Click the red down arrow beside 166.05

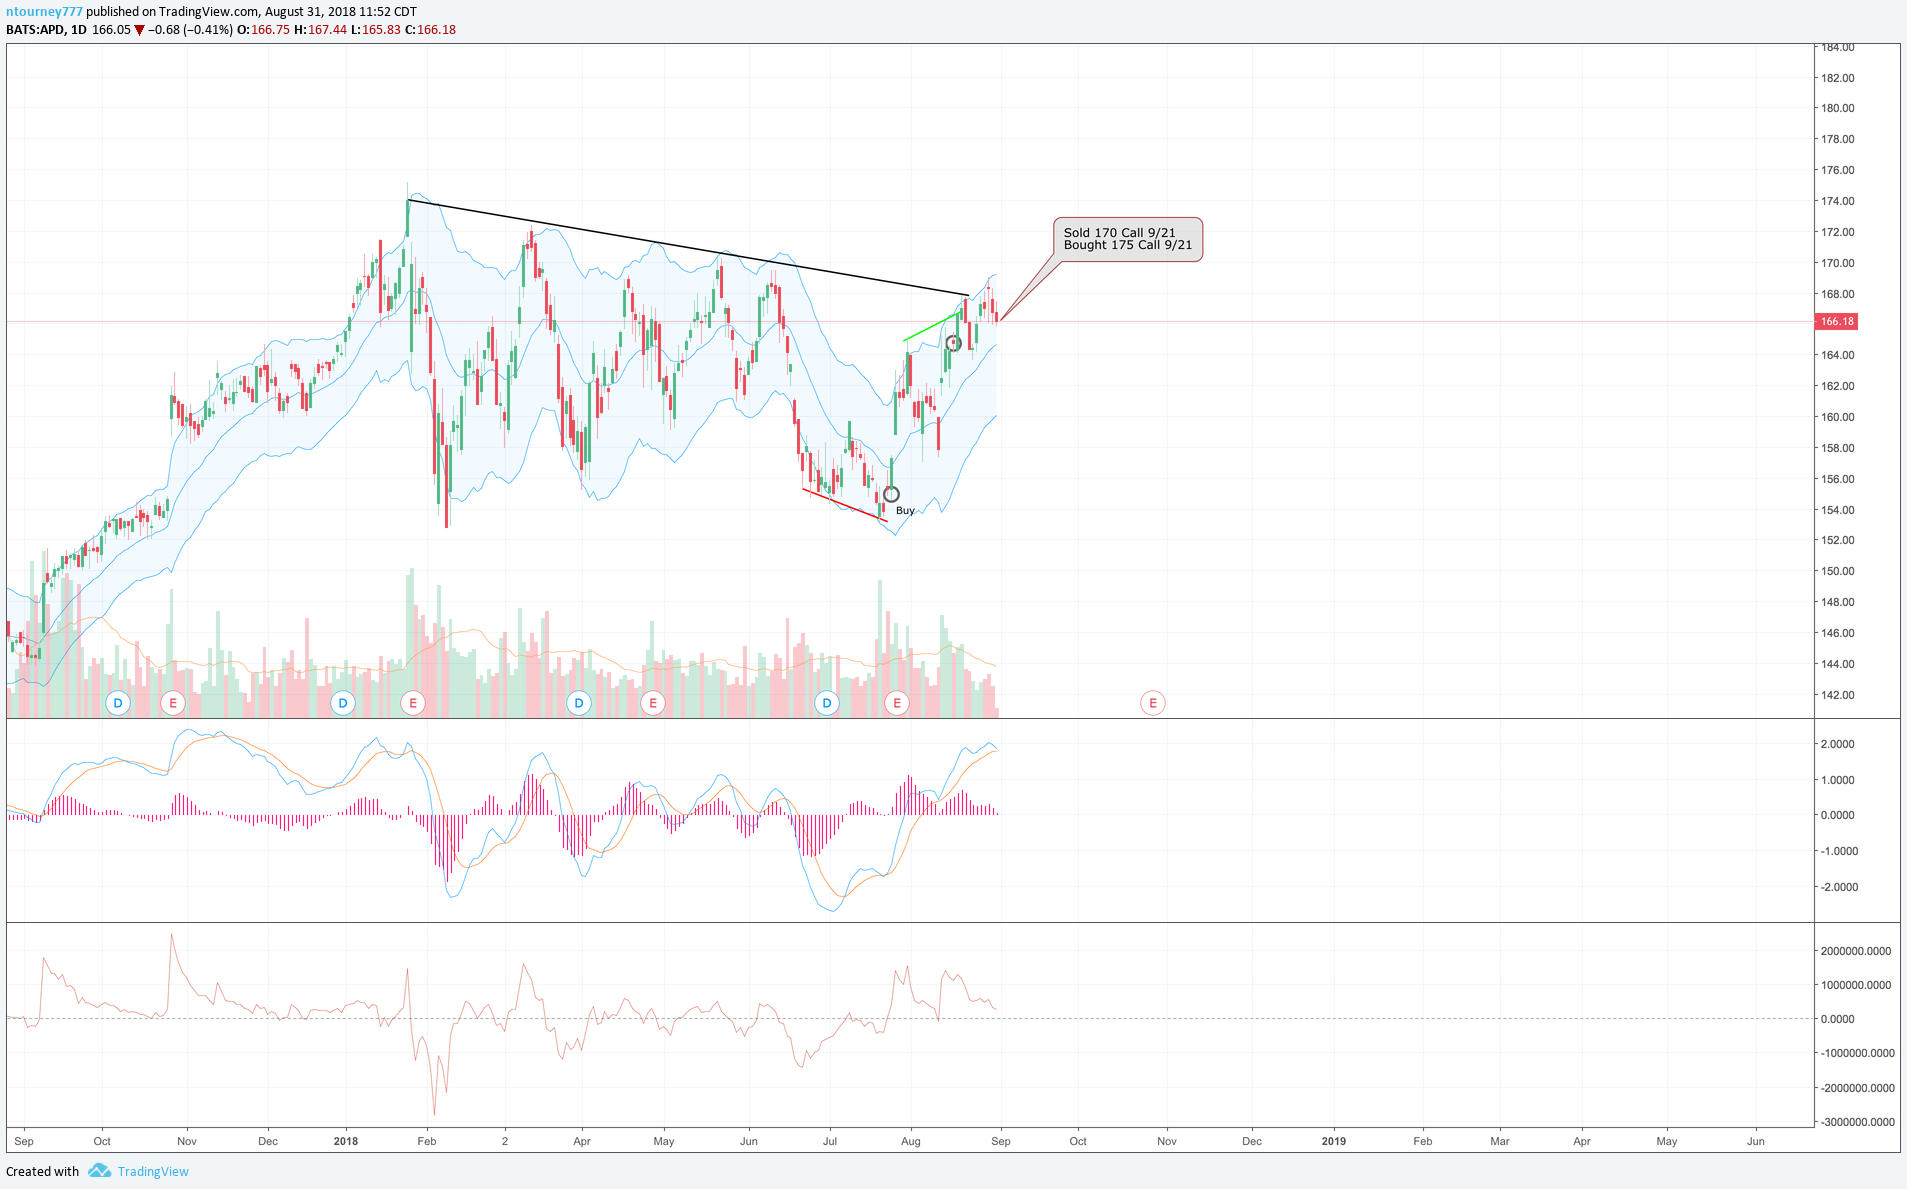(x=140, y=30)
